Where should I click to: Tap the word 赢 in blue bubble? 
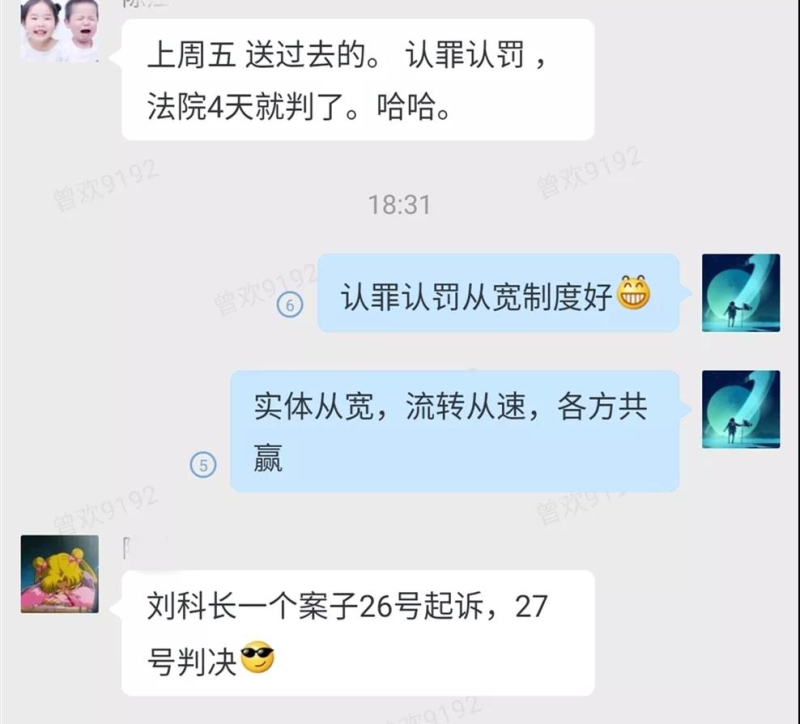(x=268, y=458)
